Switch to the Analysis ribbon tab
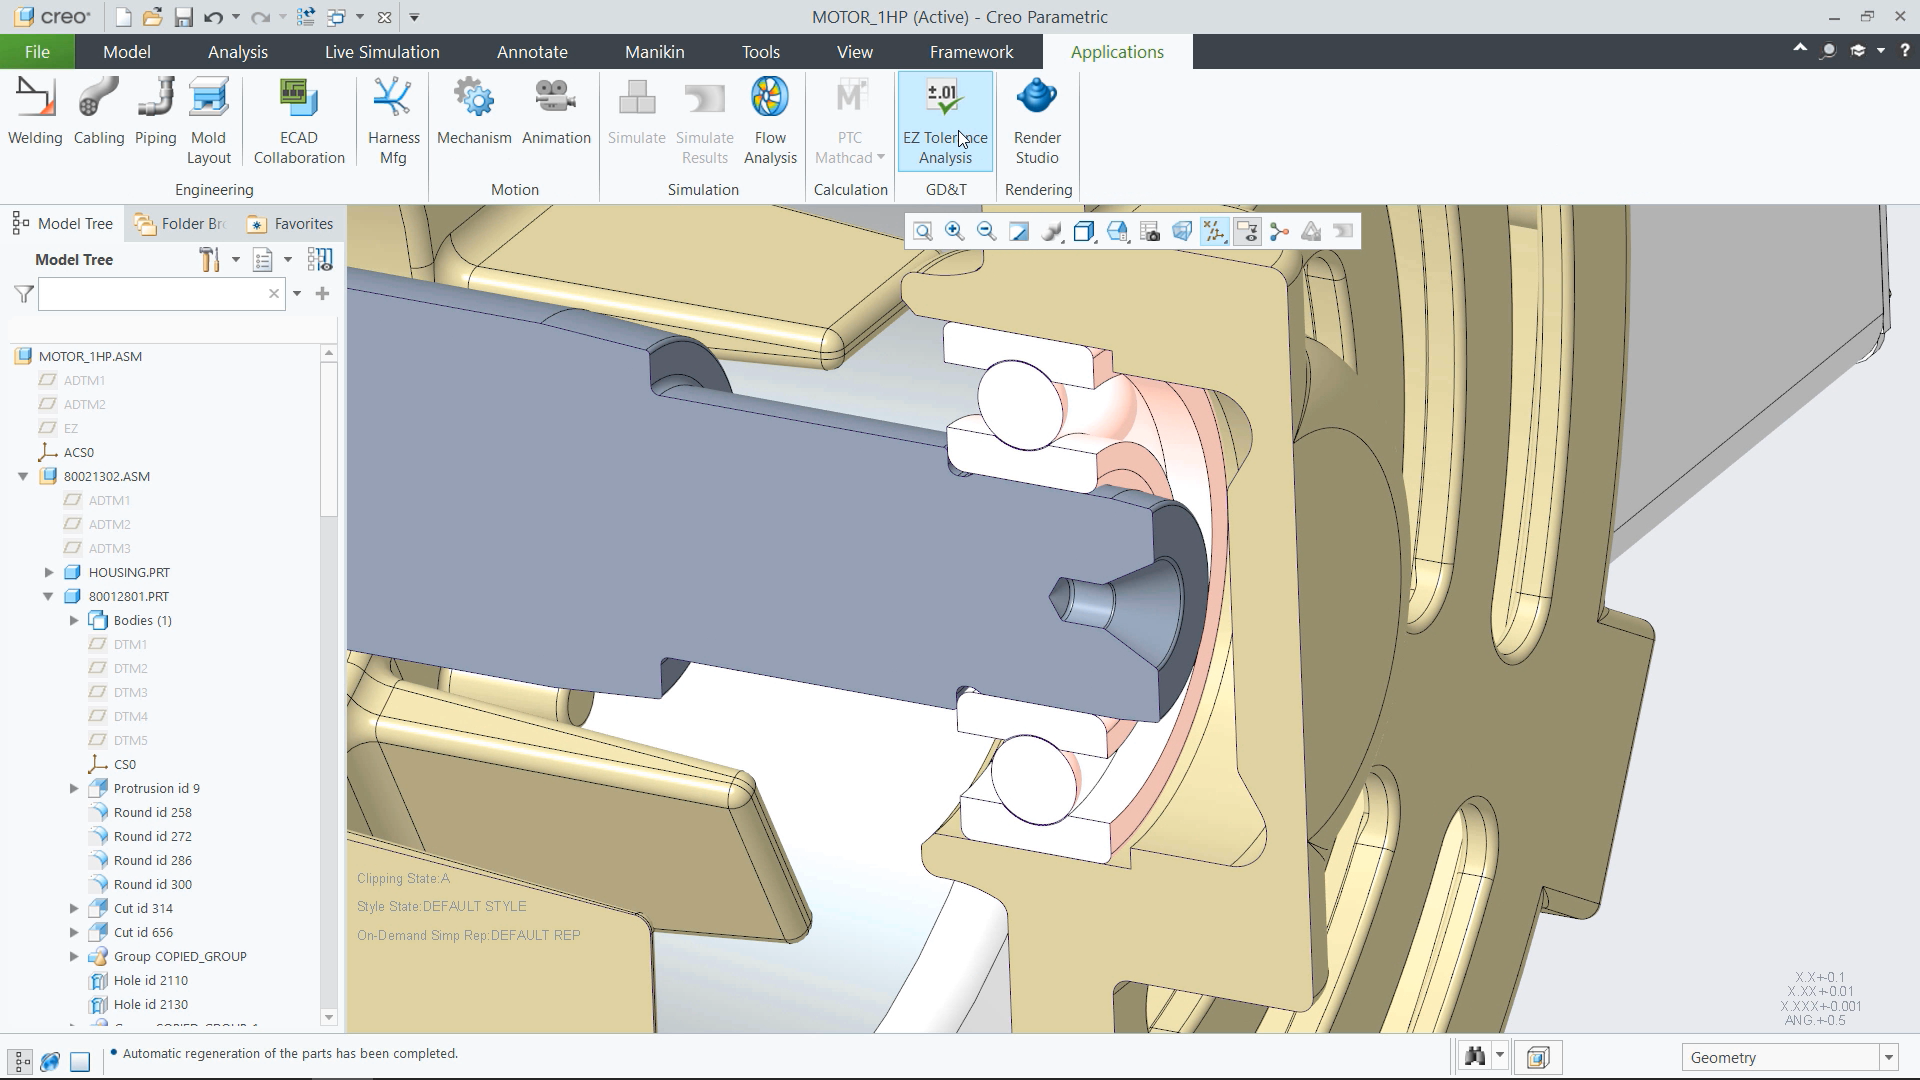The height and width of the screenshot is (1080, 1920). [238, 52]
